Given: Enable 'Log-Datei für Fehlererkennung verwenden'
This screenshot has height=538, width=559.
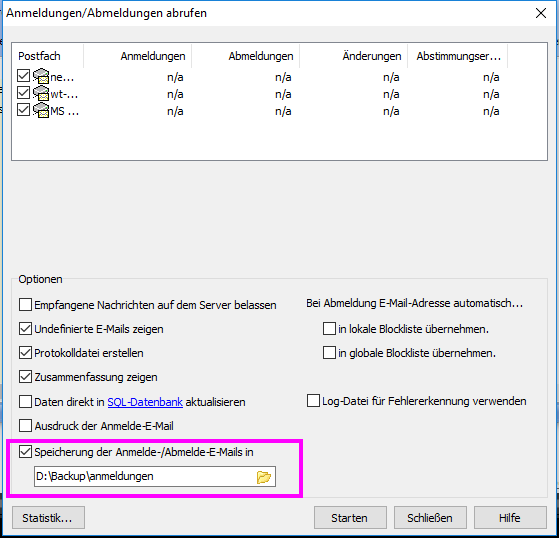Looking at the screenshot, I should (x=313, y=401).
